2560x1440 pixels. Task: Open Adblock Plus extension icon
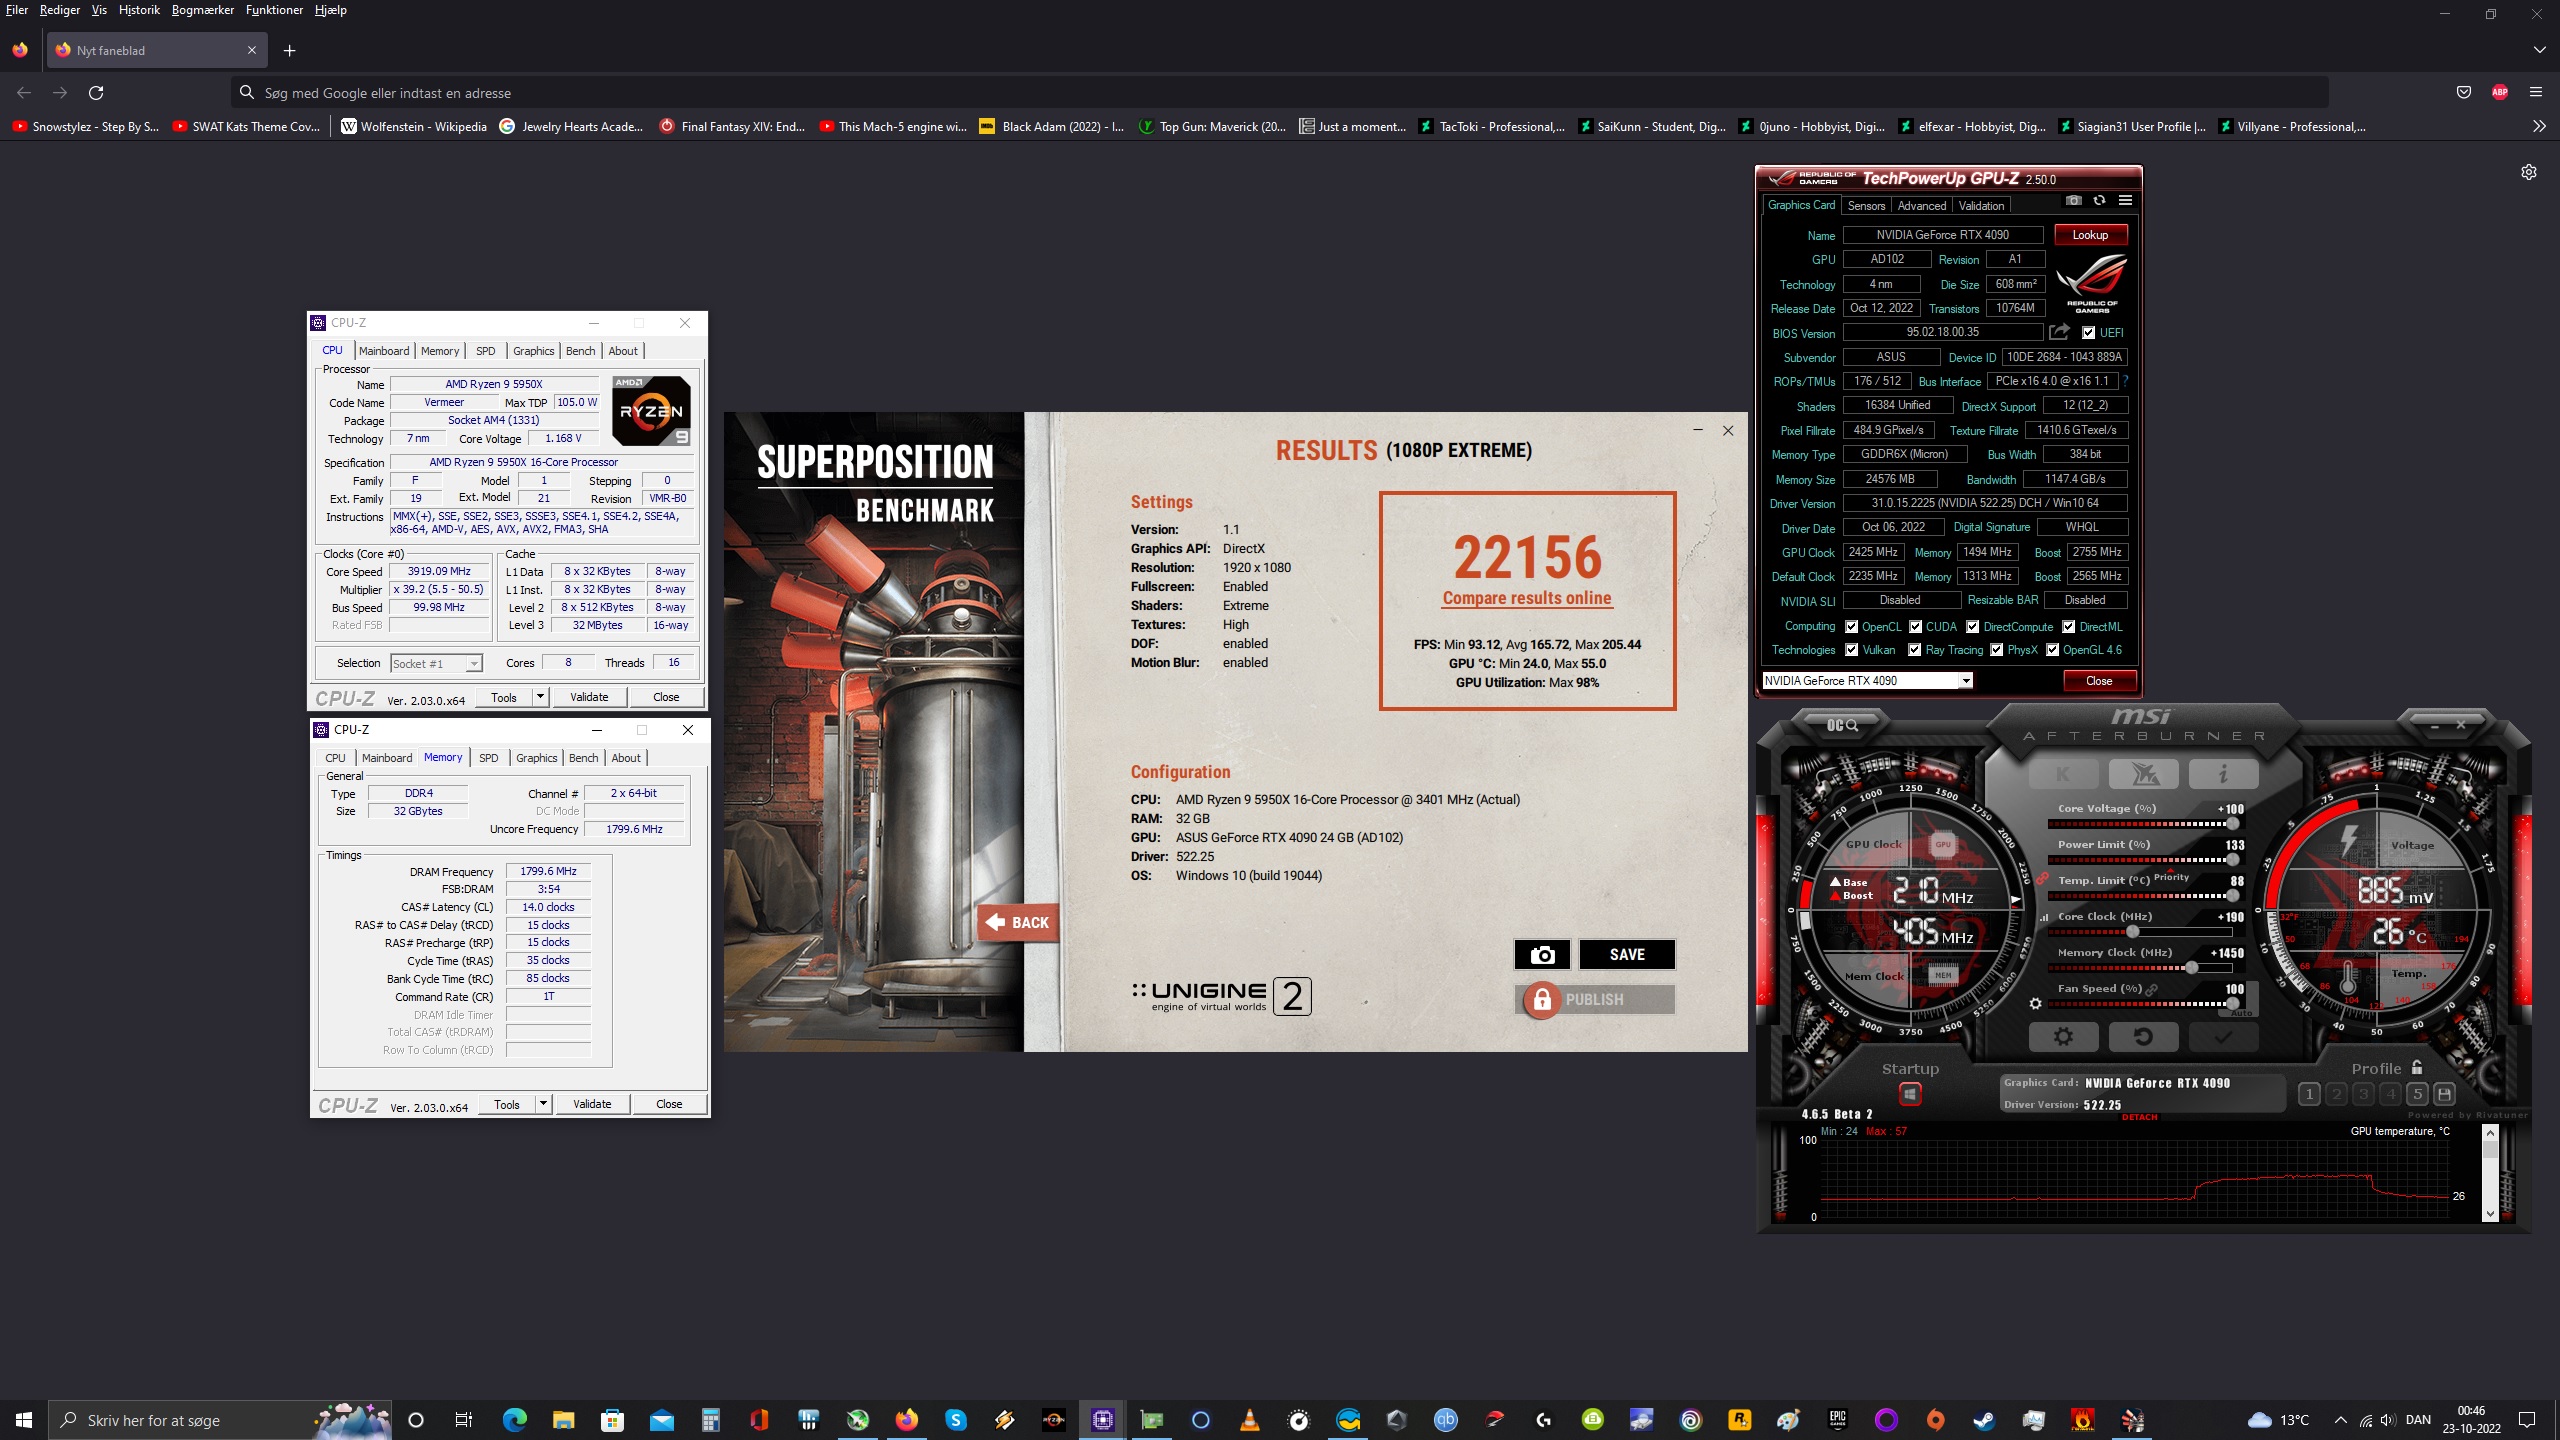pos(2500,92)
